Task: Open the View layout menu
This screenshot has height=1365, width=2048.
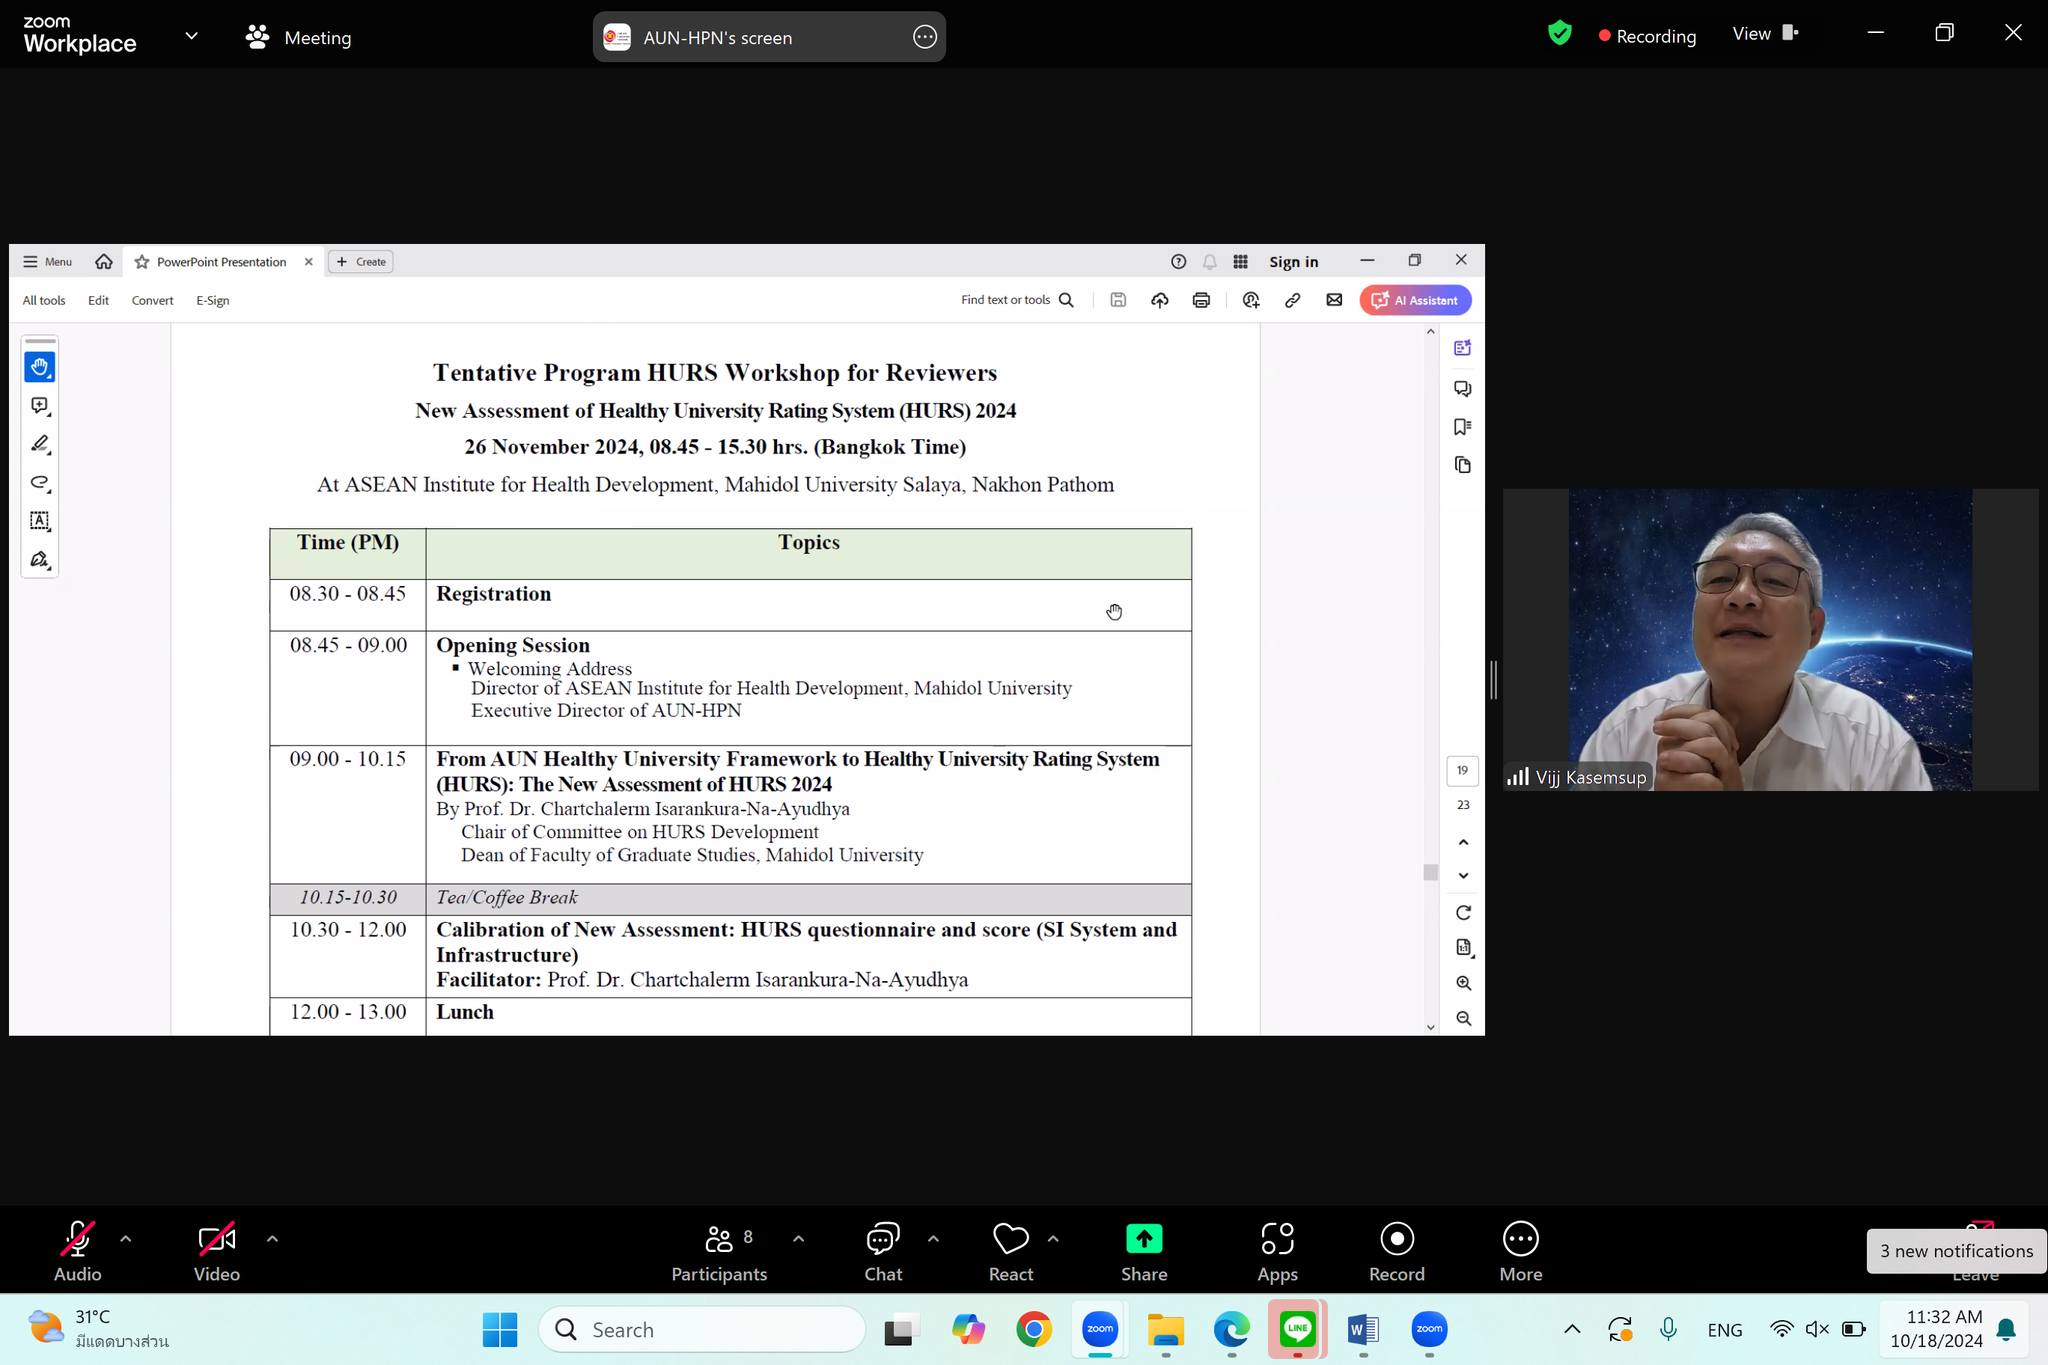Action: 1765,34
